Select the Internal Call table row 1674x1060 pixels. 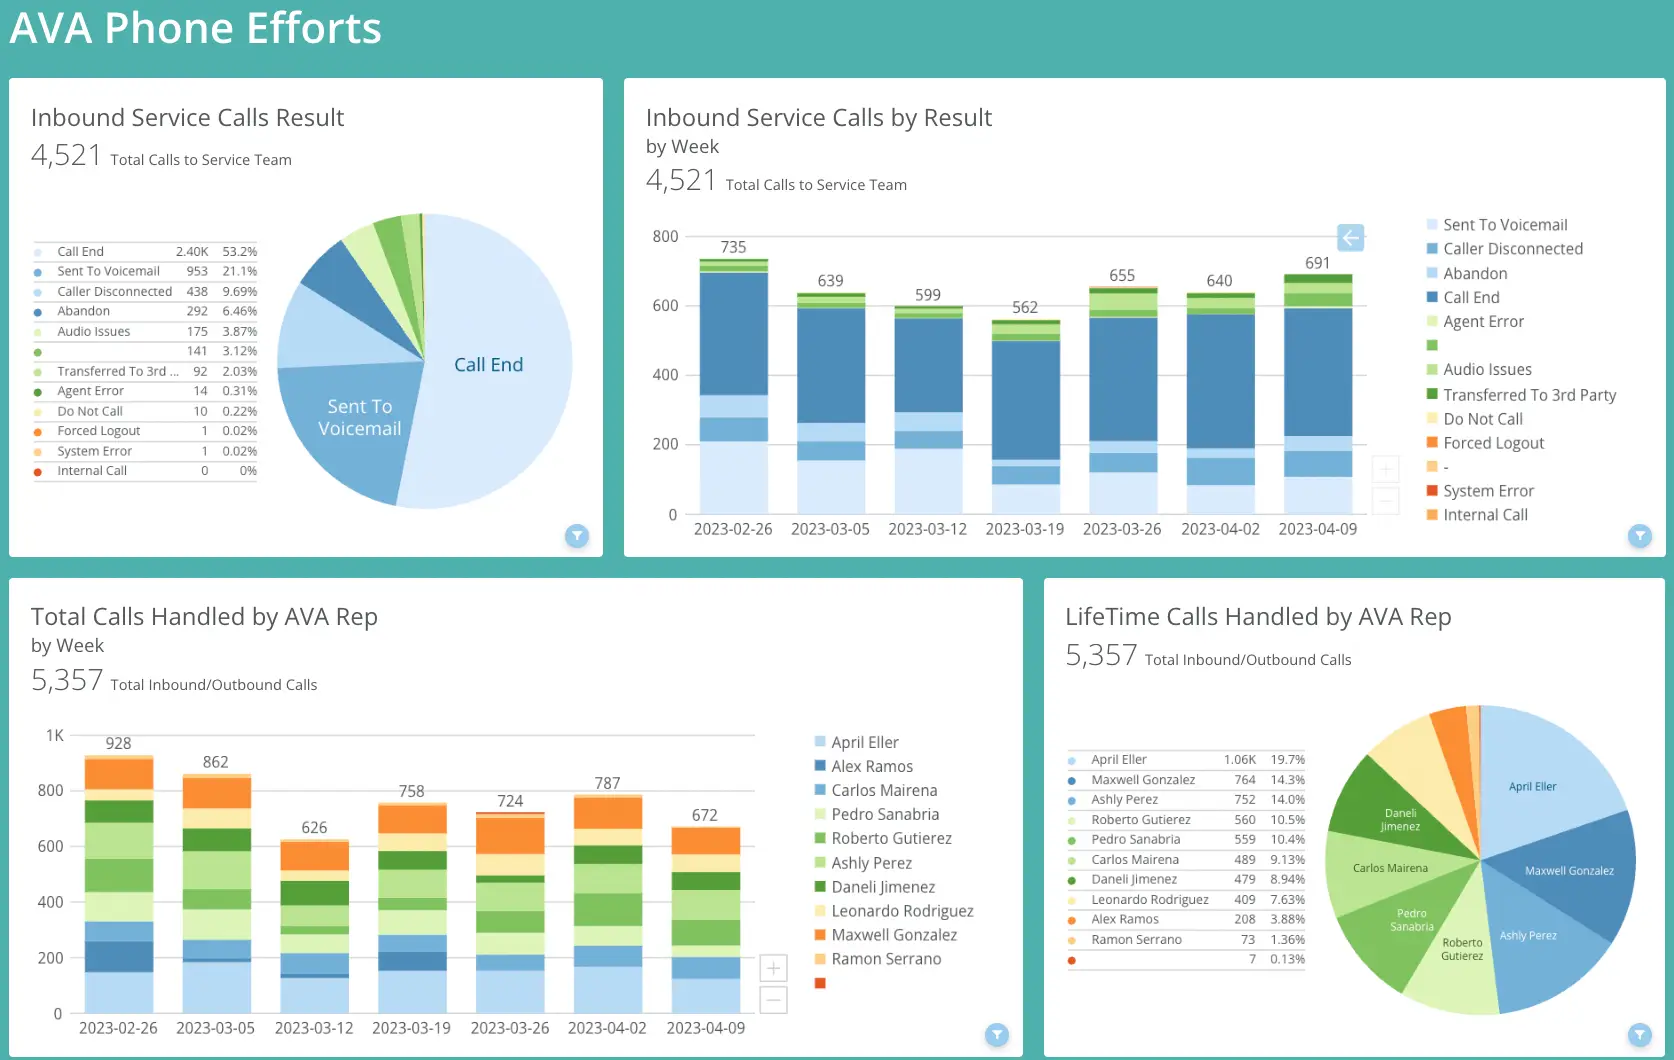(x=145, y=471)
